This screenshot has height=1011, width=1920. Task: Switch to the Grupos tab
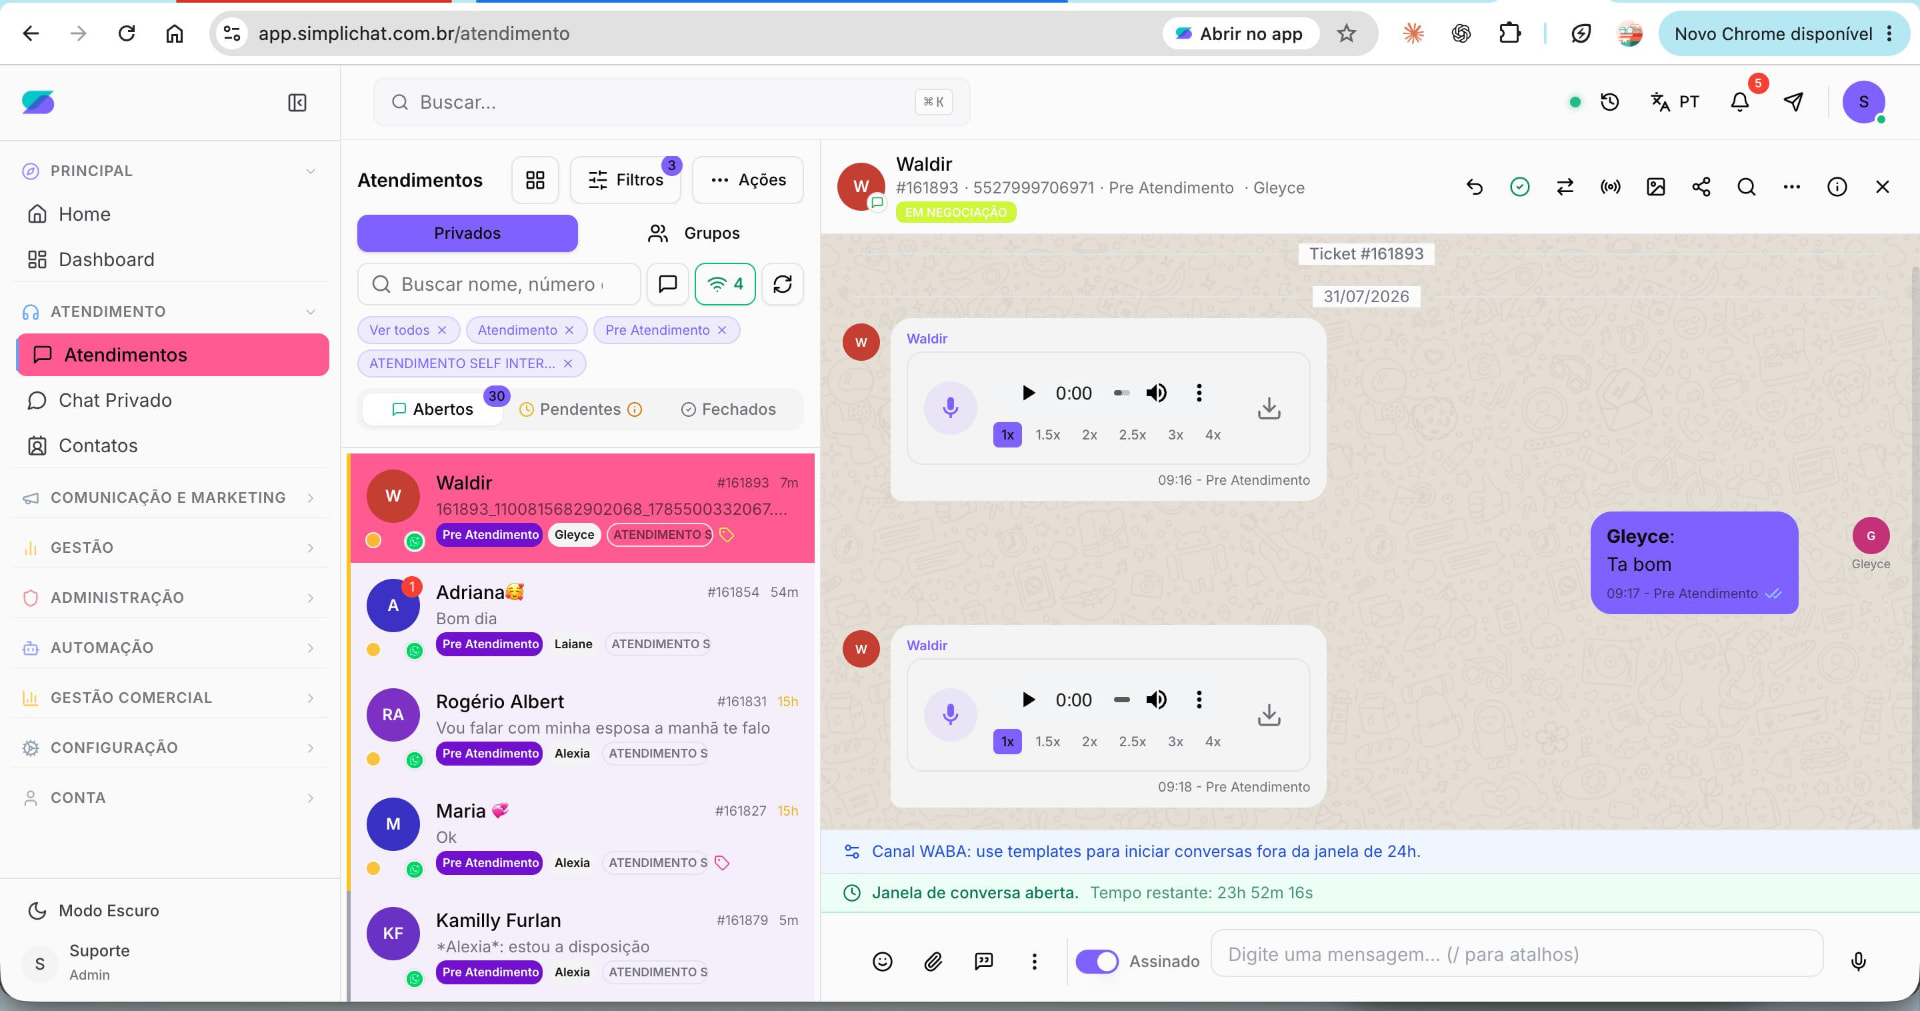[694, 233]
